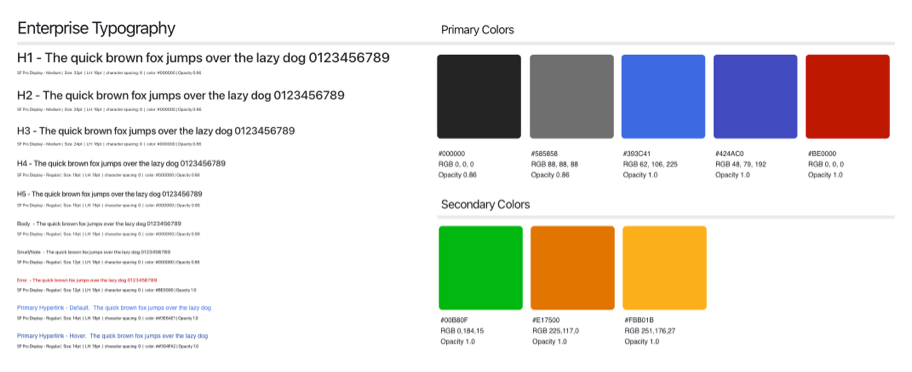This screenshot has height=372, width=912.
Task: Select the red #BE0000 color swatch
Action: click(847, 96)
